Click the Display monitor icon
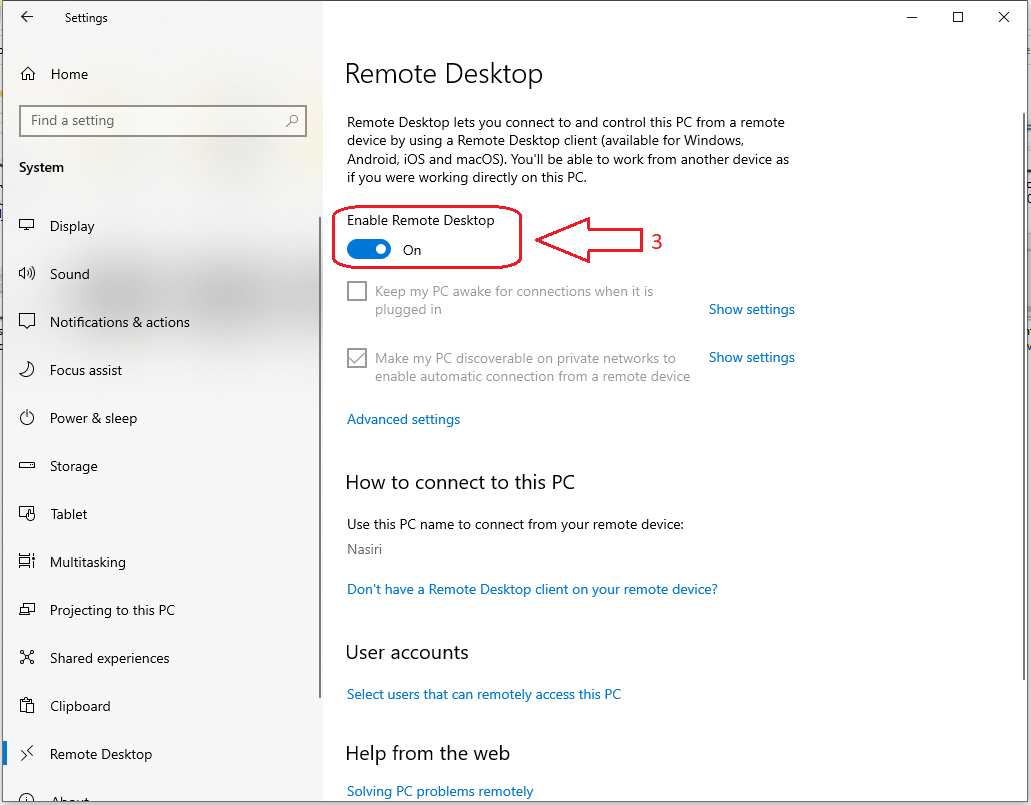Viewport: 1031px width, 805px height. 28,226
